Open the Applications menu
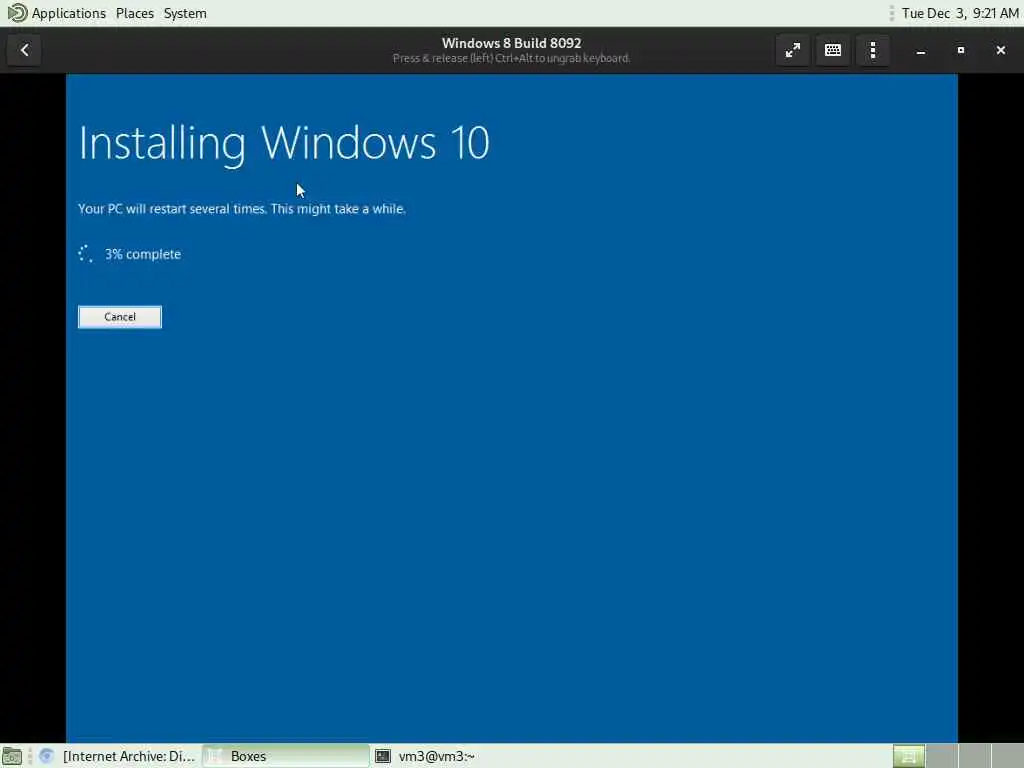 pos(69,13)
